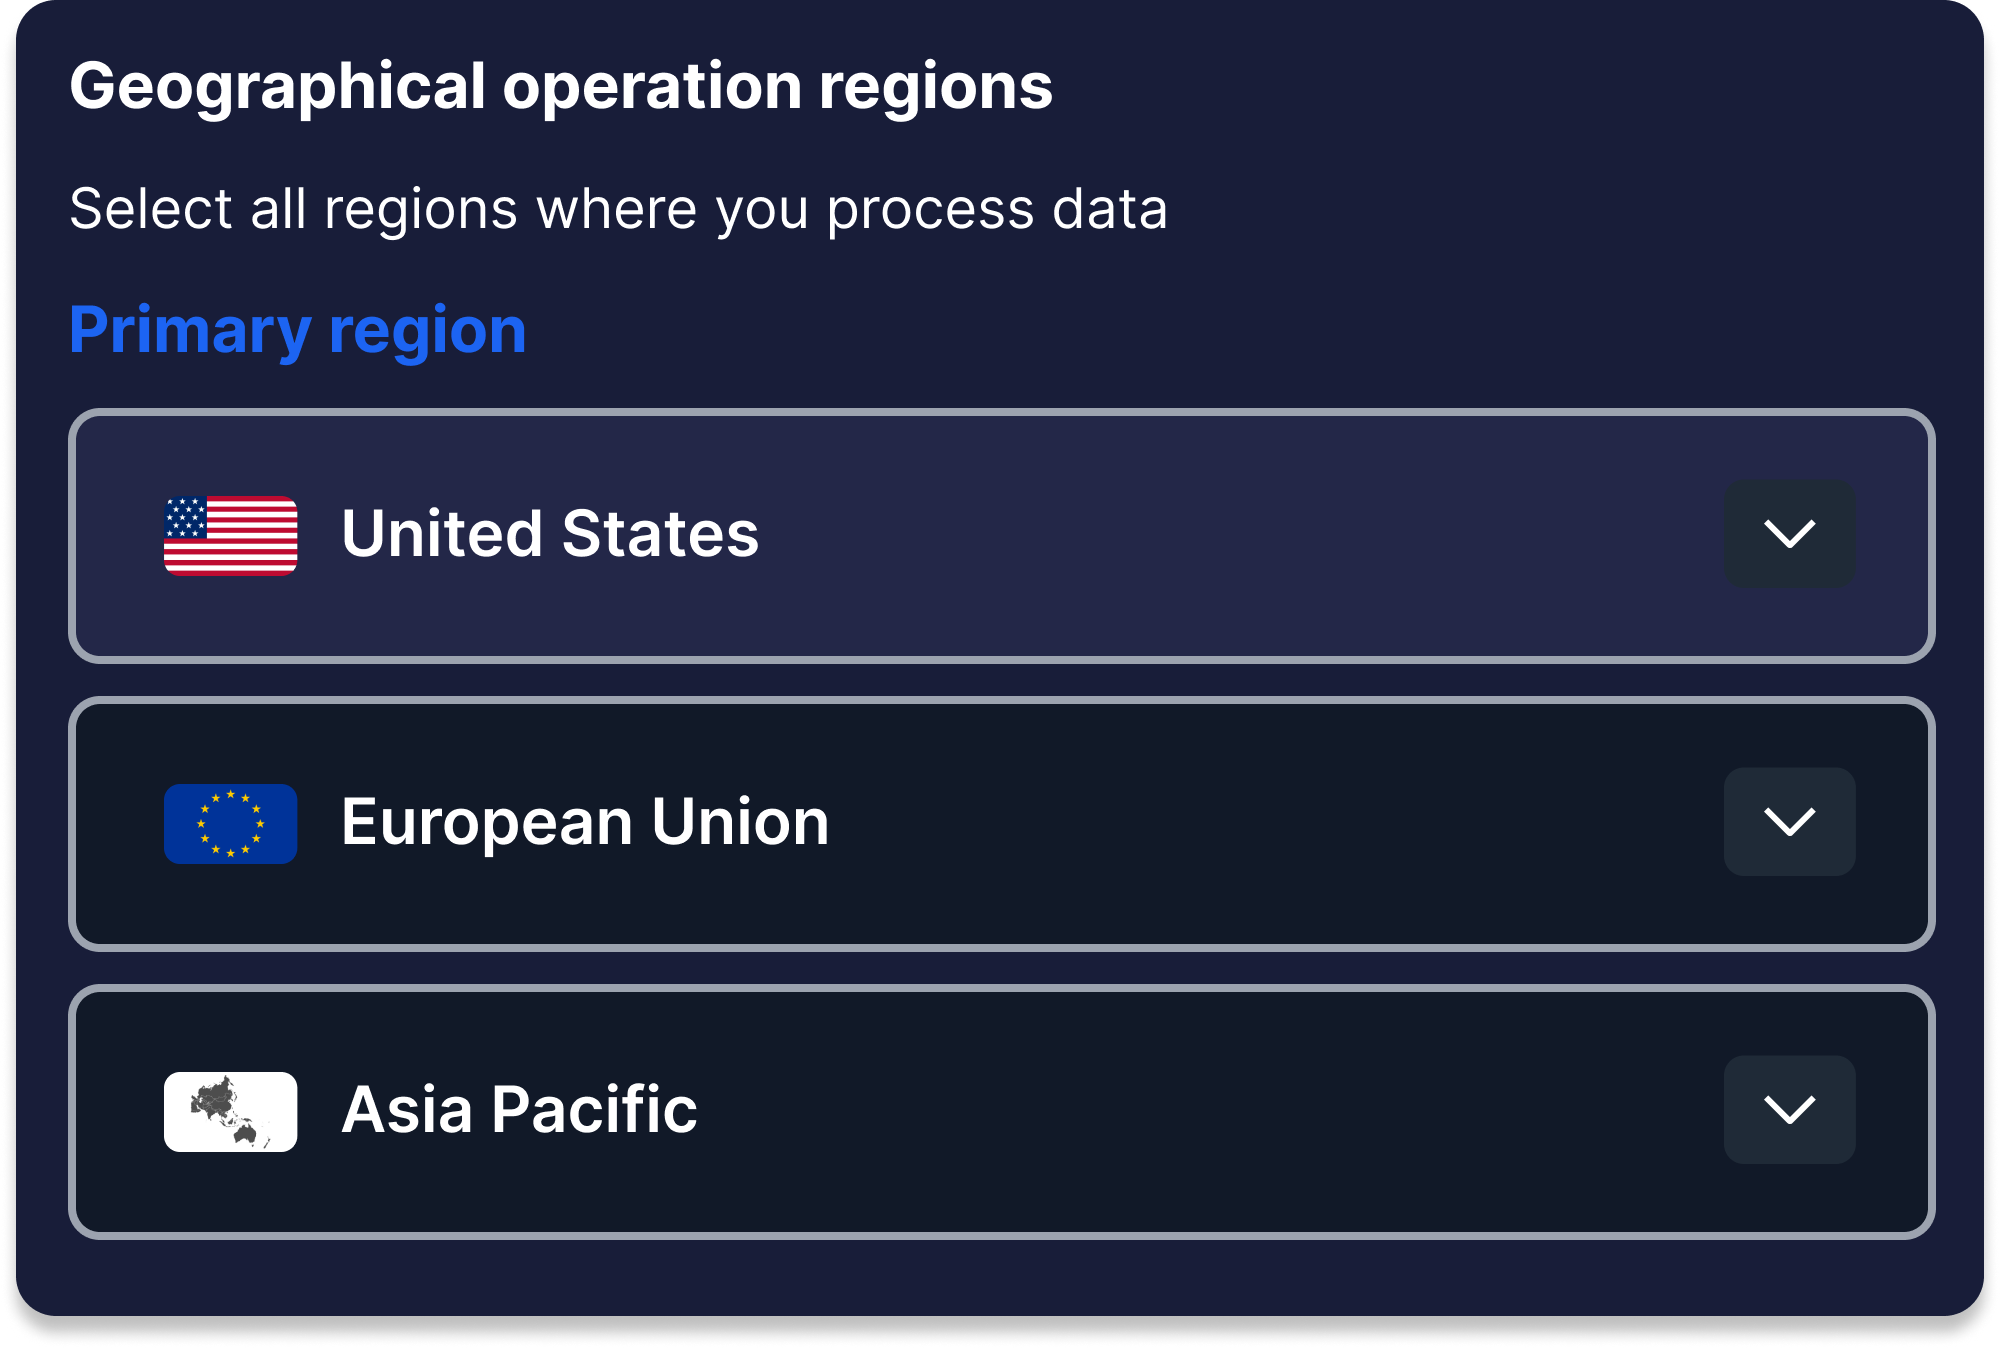
Task: Click the Asia Pacific label text
Action: point(519,1110)
